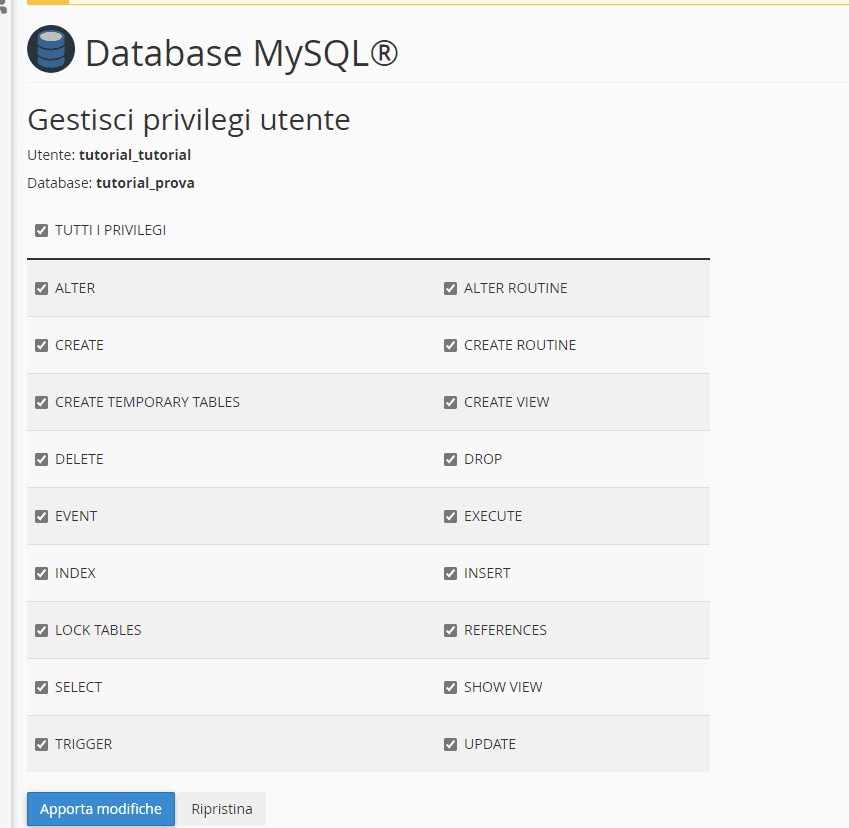Click the Database MySQL® page title
The image size is (849, 828).
[x=241, y=54]
